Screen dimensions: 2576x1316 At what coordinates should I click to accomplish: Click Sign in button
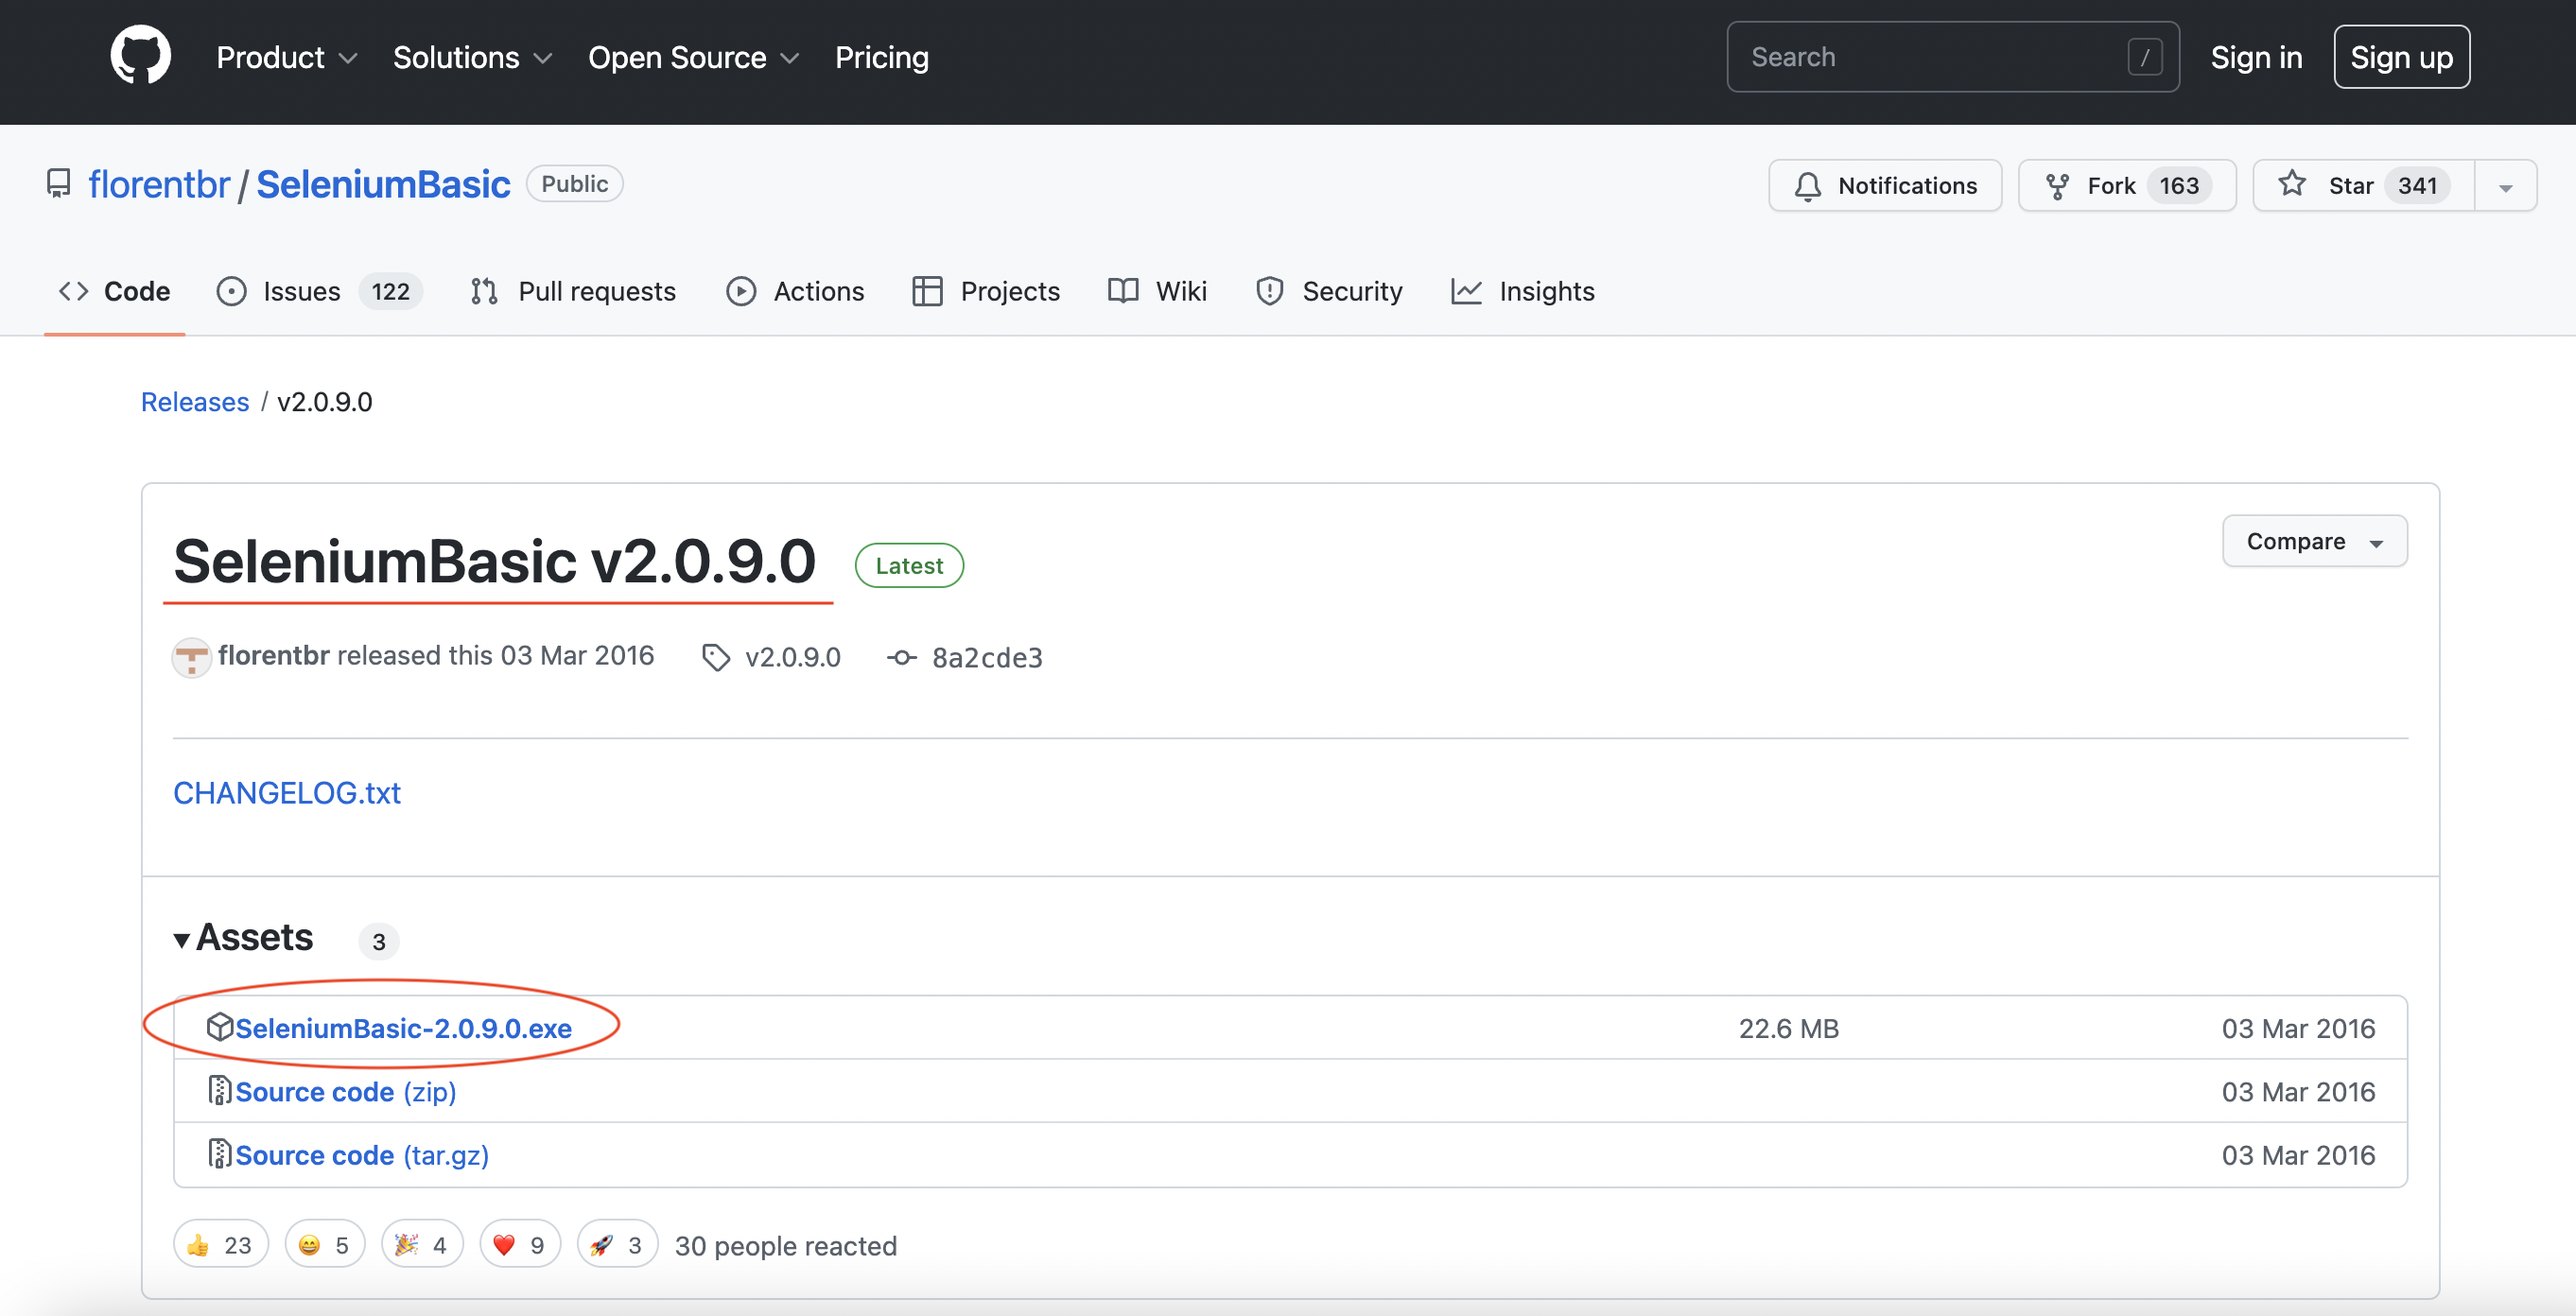coord(2257,56)
